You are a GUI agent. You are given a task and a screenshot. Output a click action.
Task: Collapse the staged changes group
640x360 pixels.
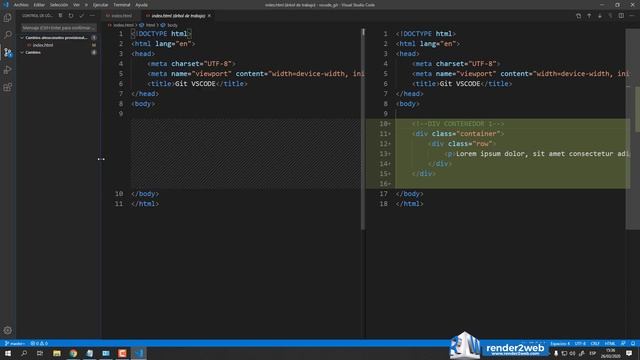22,38
